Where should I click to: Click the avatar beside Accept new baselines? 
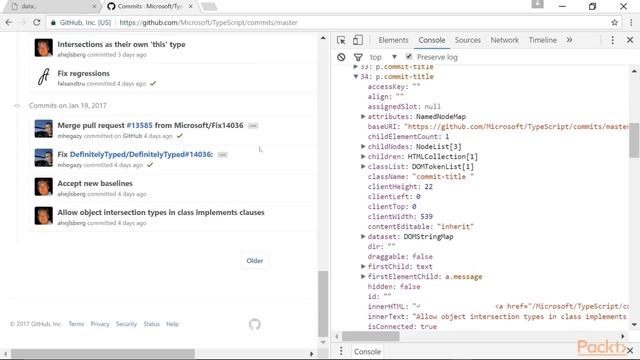44,187
